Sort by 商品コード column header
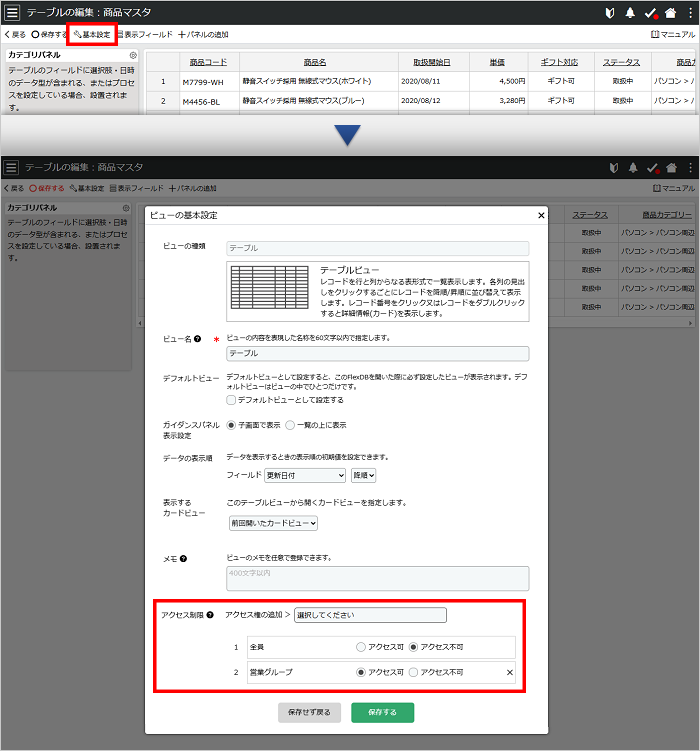700x751 pixels. (x=208, y=62)
